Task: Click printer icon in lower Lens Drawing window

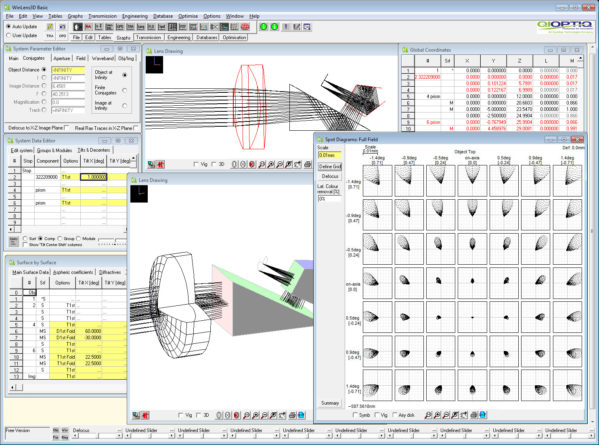Action: point(292,415)
